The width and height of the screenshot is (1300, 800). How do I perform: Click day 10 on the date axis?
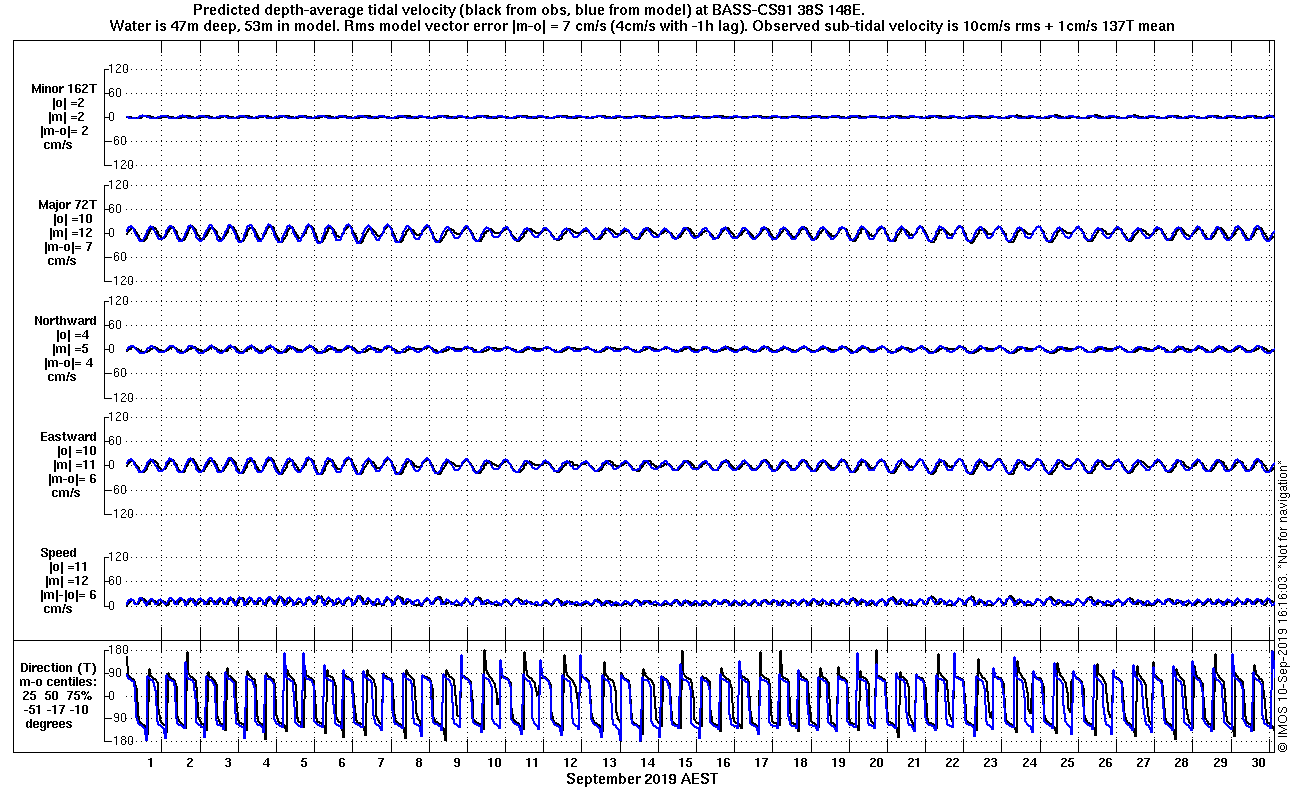[494, 763]
